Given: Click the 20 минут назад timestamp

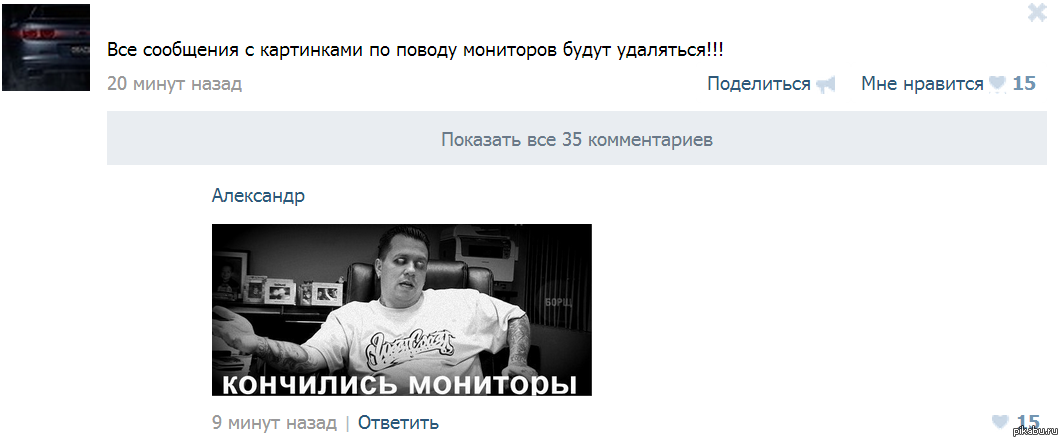Looking at the screenshot, I should (x=174, y=83).
